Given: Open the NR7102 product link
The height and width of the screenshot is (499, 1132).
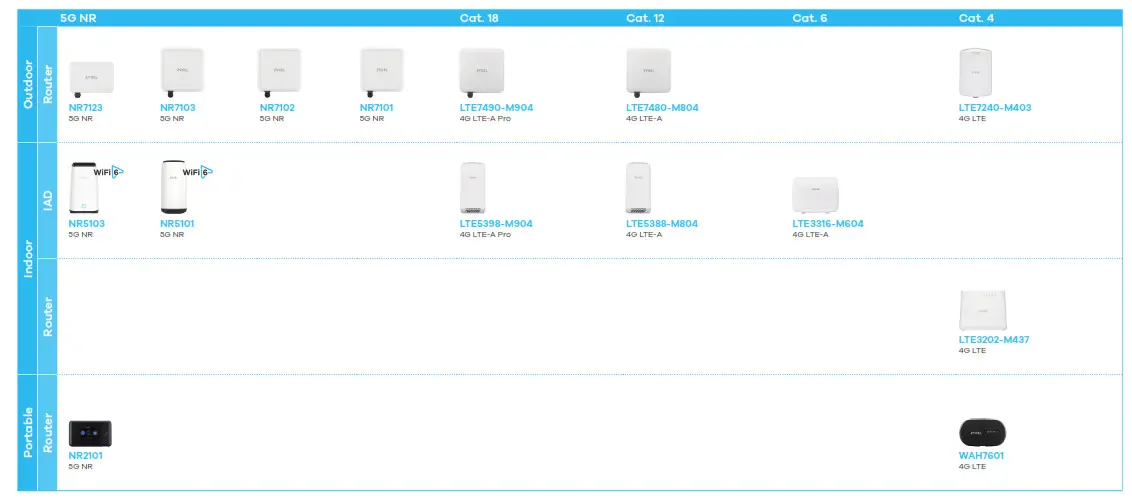Looking at the screenshot, I should [x=277, y=108].
